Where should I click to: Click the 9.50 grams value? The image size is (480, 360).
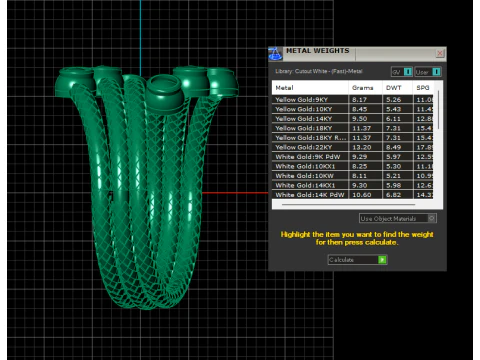[359, 119]
